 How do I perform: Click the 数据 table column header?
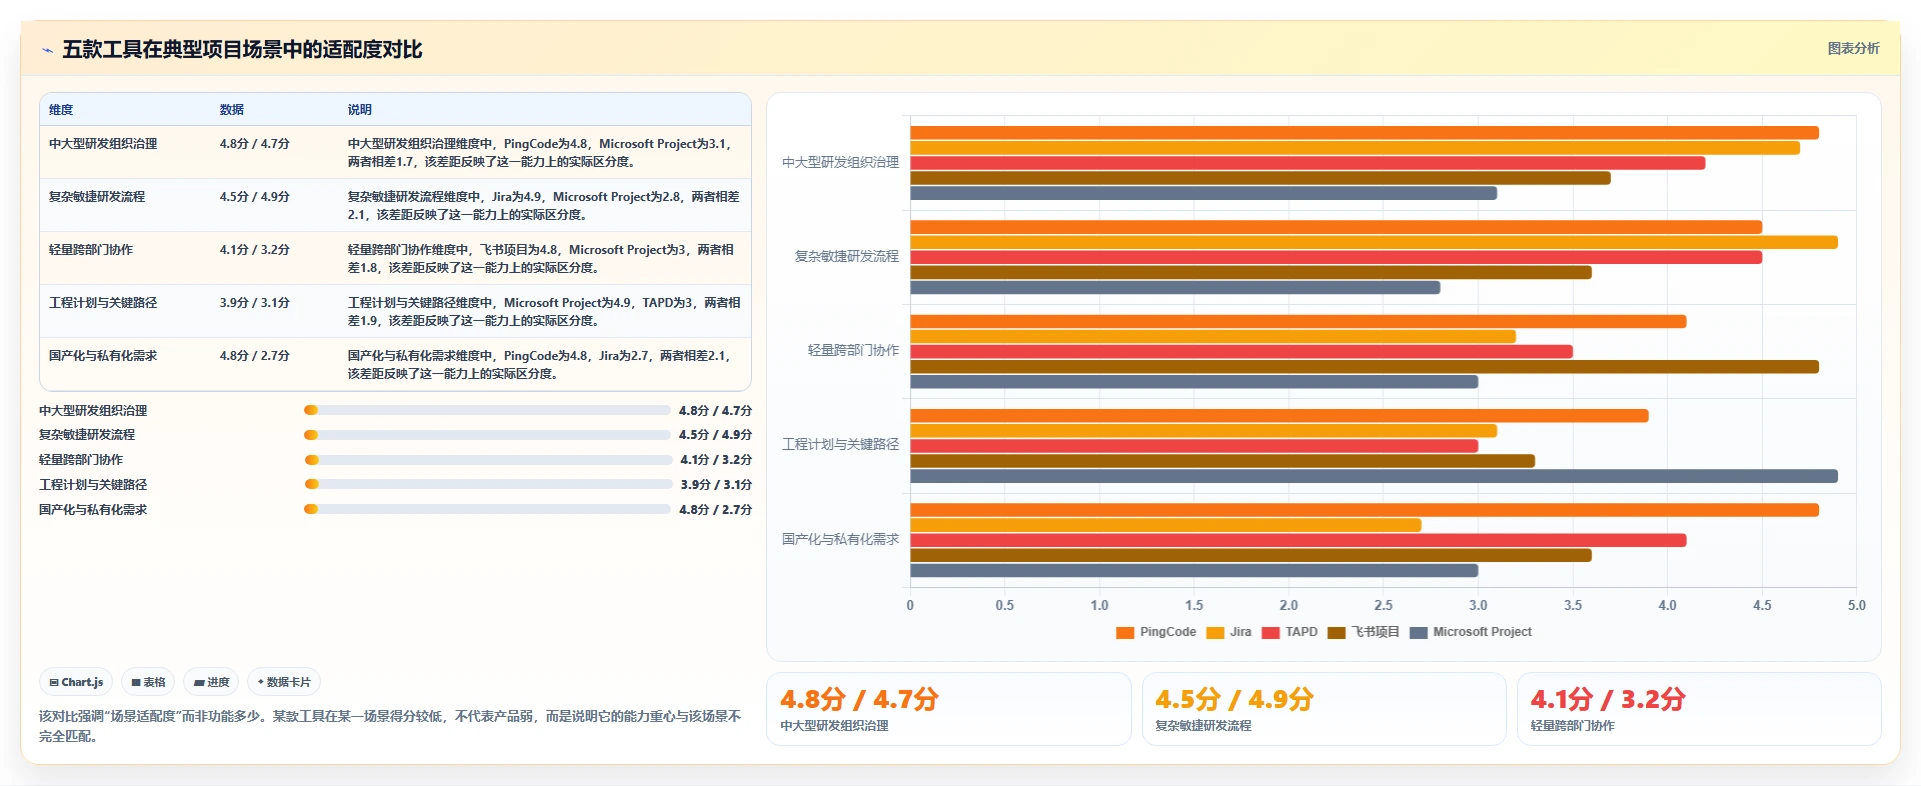(x=232, y=110)
